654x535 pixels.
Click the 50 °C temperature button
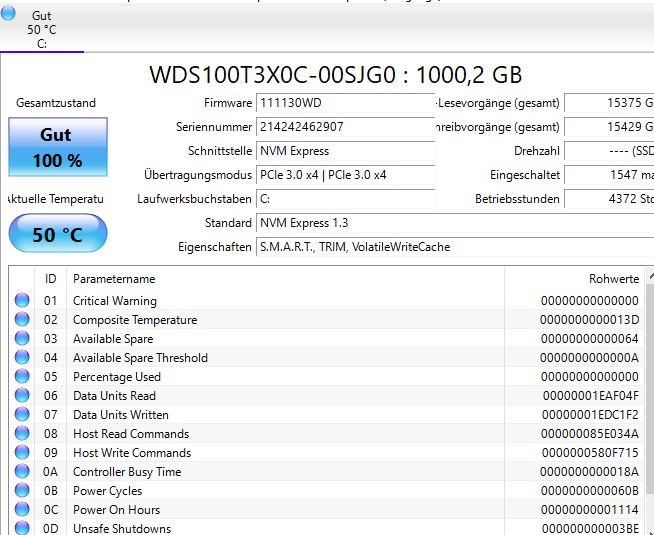(x=58, y=234)
